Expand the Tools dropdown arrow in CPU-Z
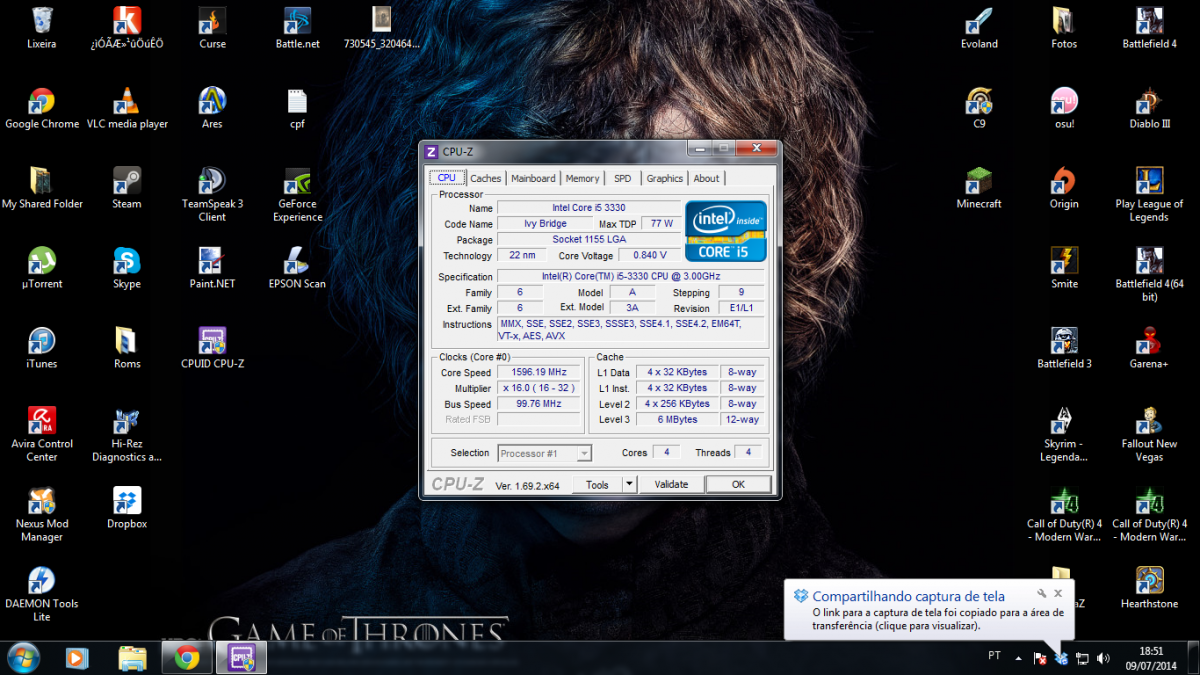This screenshot has width=1200, height=675. tap(629, 484)
